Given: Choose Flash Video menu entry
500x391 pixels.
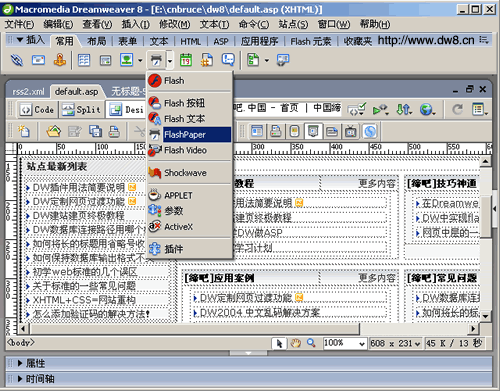Looking at the screenshot, I should coord(189,150).
